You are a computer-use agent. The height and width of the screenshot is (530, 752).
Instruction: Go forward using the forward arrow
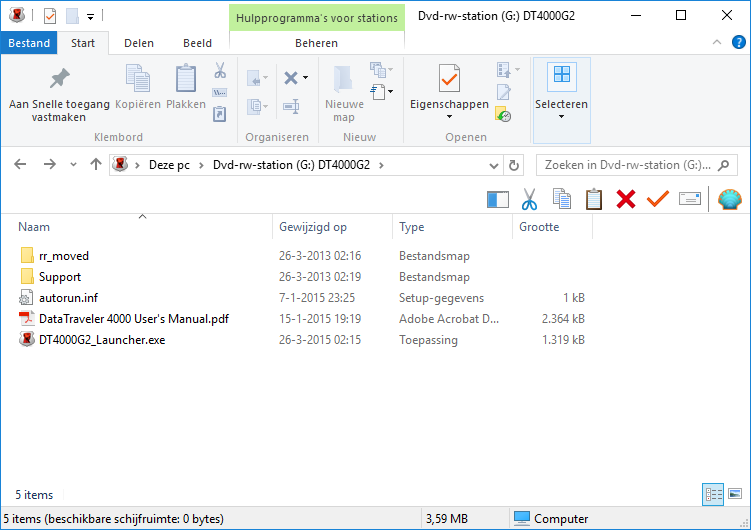[49, 165]
